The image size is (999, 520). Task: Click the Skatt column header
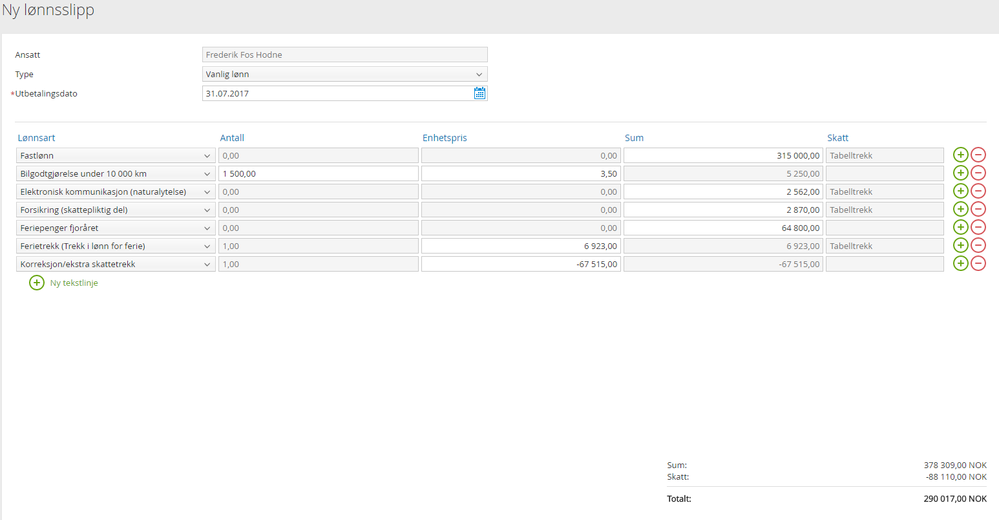pos(838,138)
